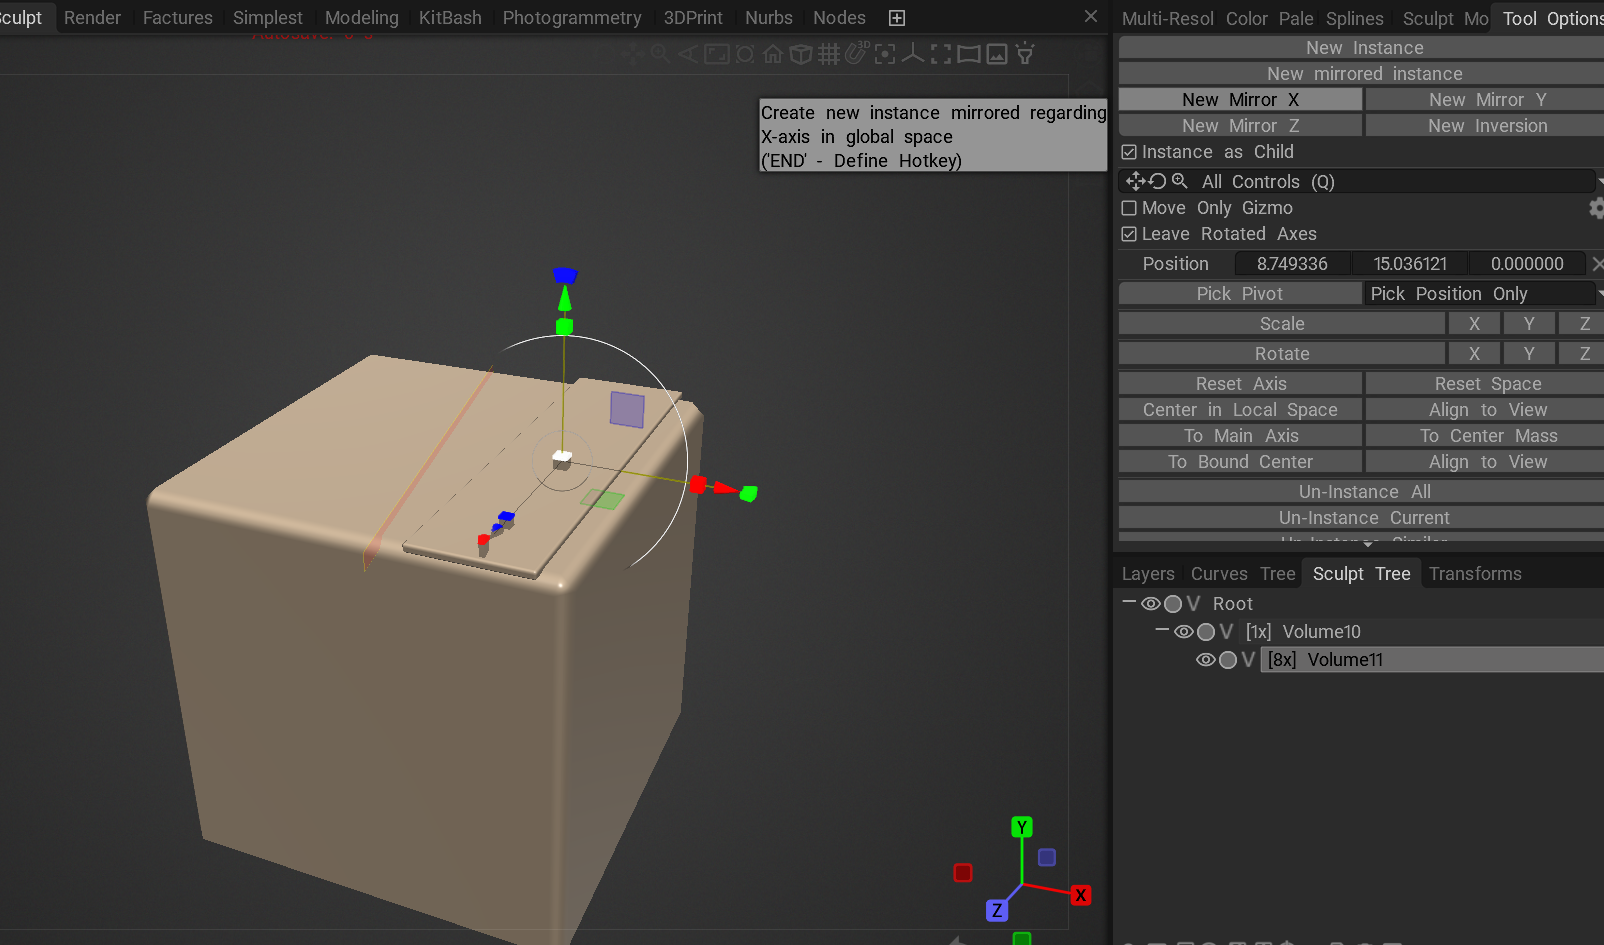
Task: Enable the Move Only Gizmo checkbox
Action: pos(1129,208)
